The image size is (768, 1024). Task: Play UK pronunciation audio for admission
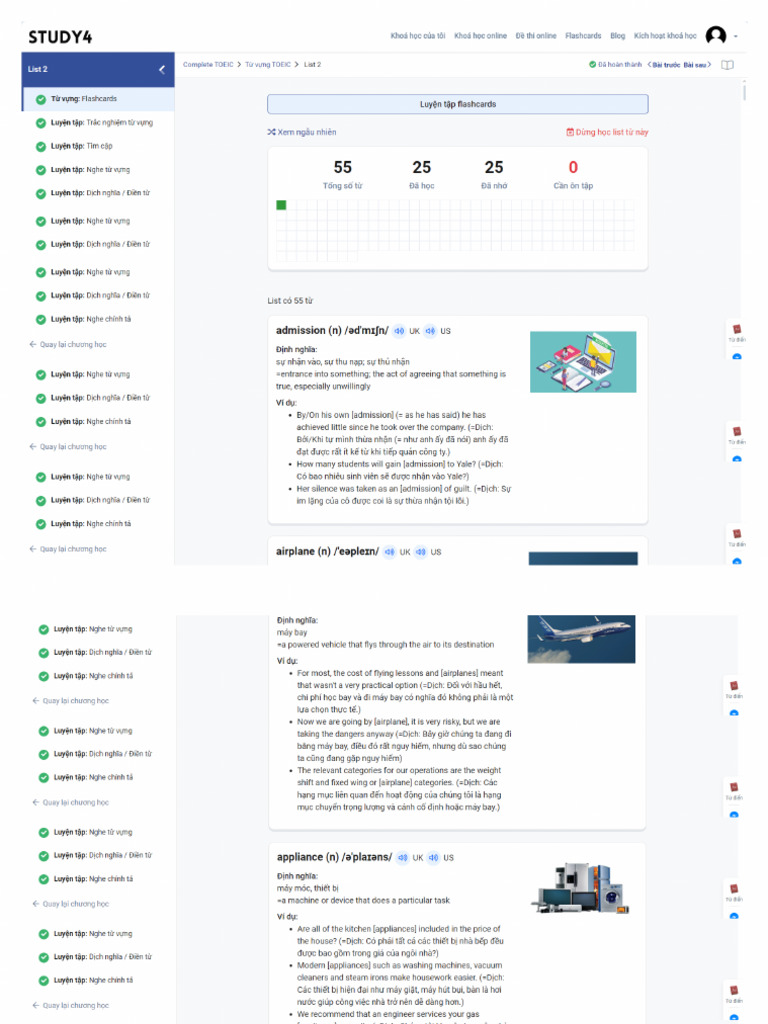(x=399, y=331)
